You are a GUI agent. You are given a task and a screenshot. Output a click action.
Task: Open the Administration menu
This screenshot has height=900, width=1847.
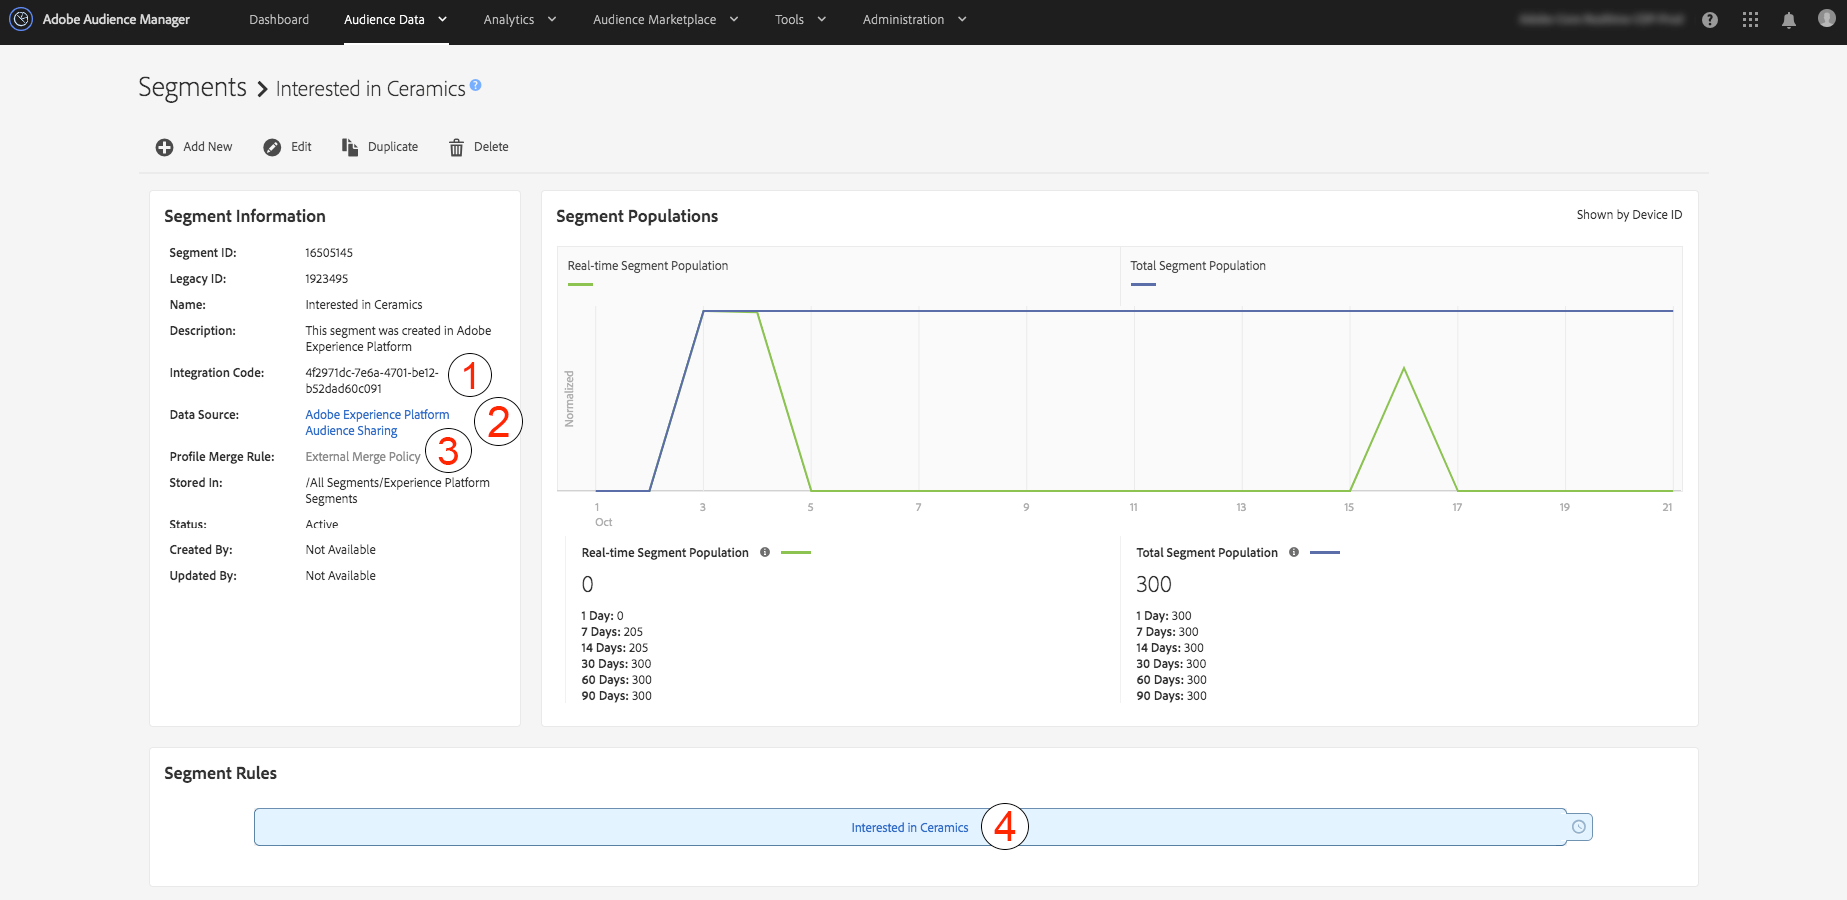[904, 19]
